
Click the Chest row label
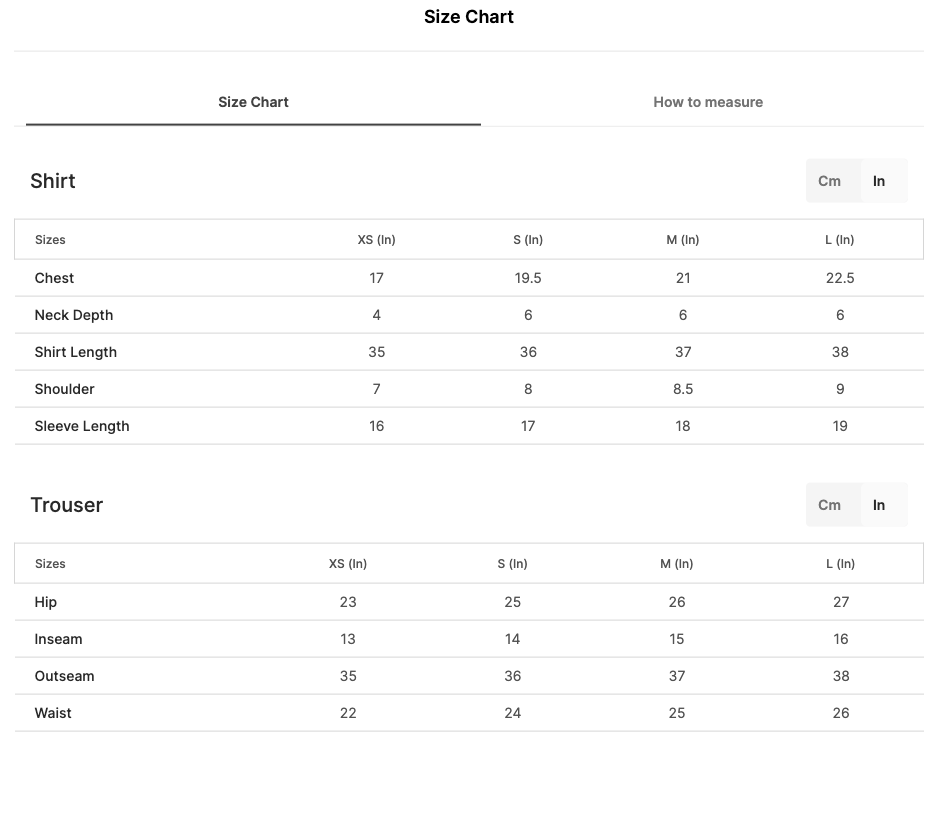pyautogui.click(x=54, y=278)
